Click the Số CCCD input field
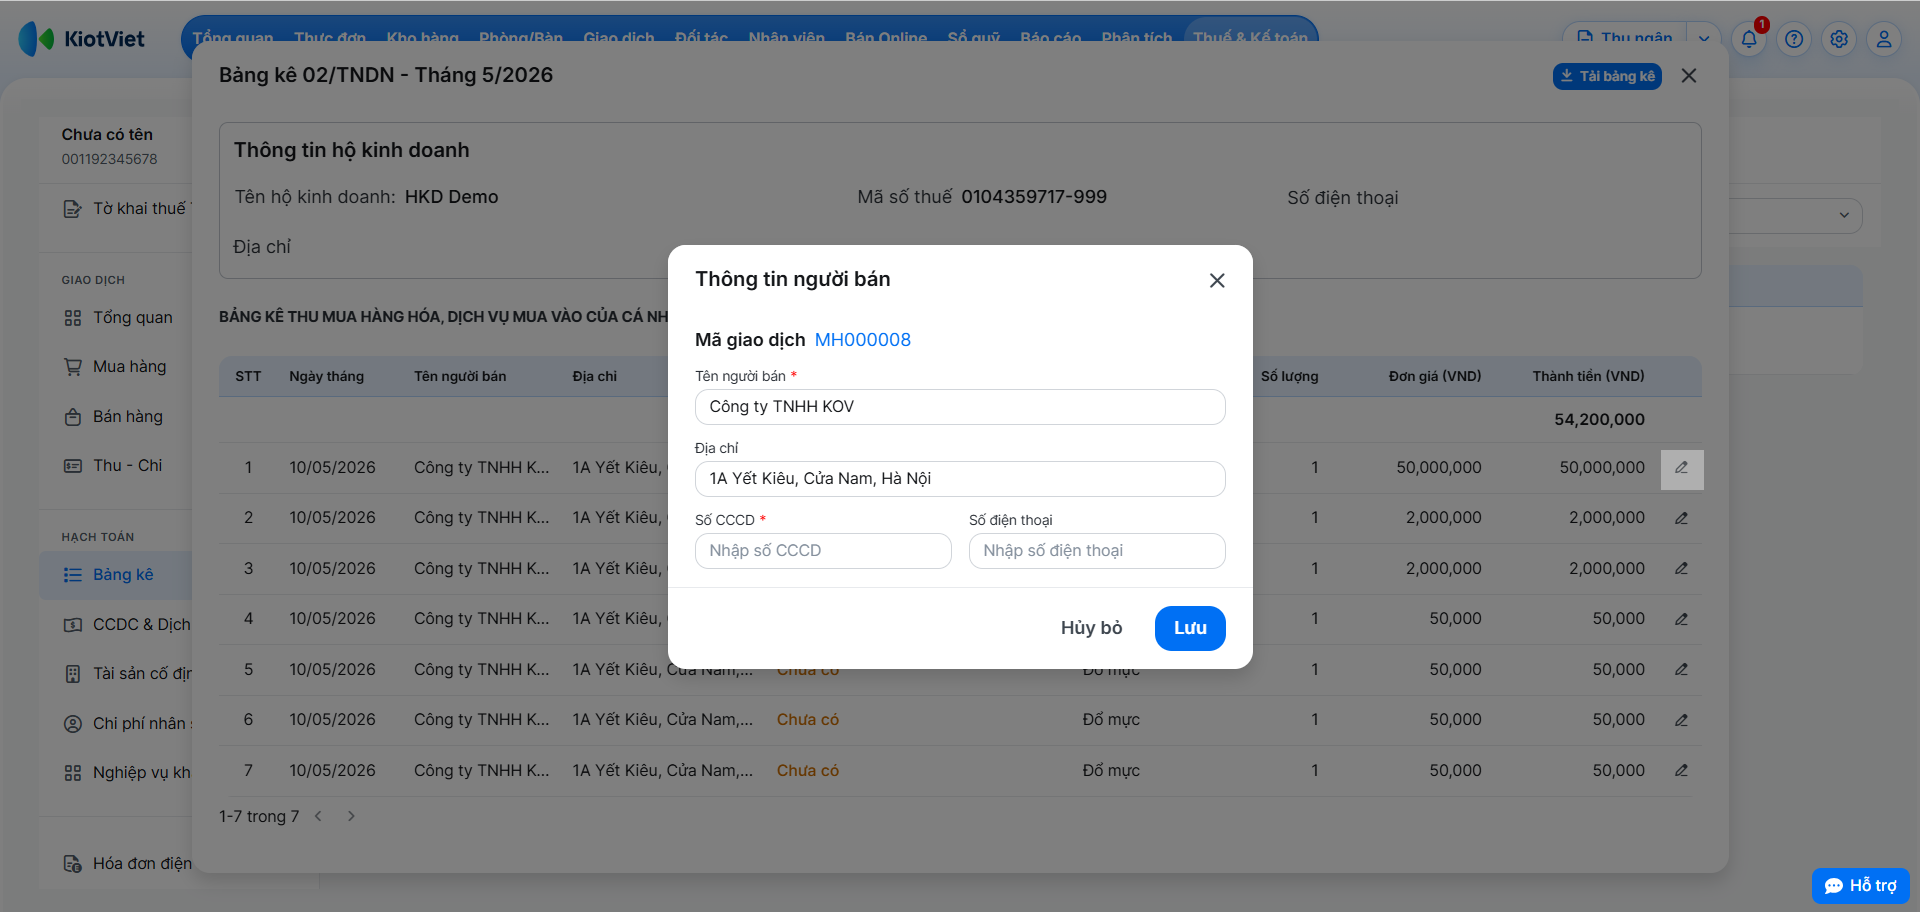 click(x=823, y=551)
